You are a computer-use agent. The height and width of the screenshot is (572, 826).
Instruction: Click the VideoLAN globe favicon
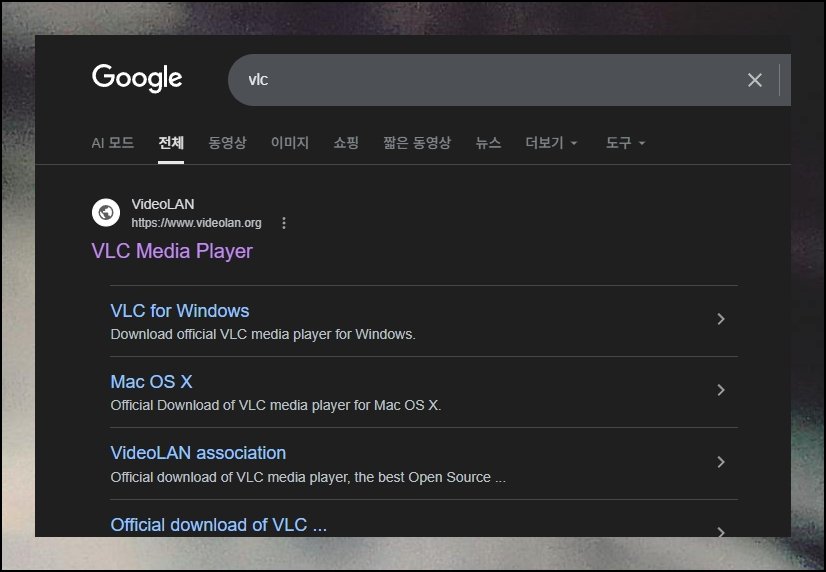click(x=106, y=213)
